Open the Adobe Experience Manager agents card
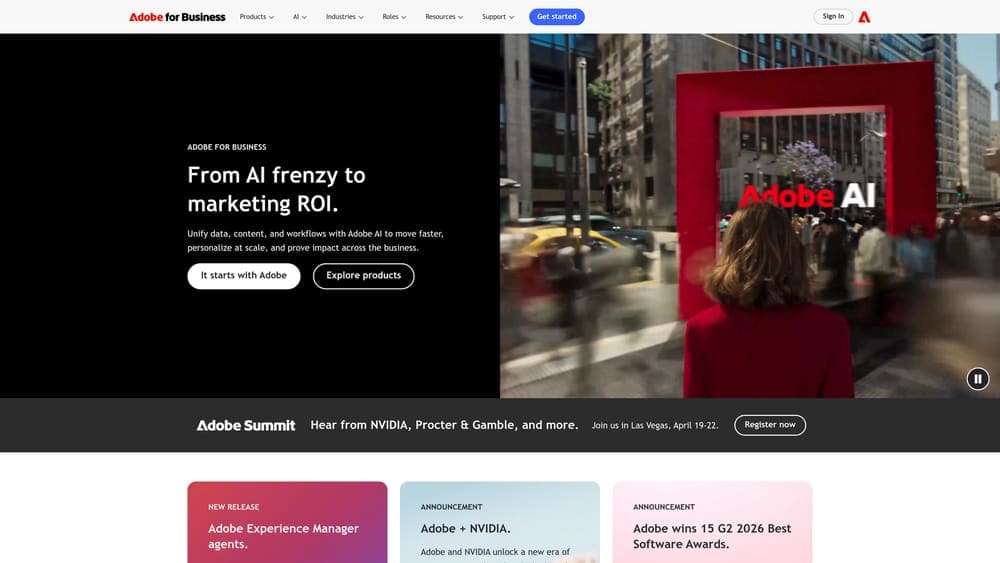Screen dimensions: 1000x563 287,522
